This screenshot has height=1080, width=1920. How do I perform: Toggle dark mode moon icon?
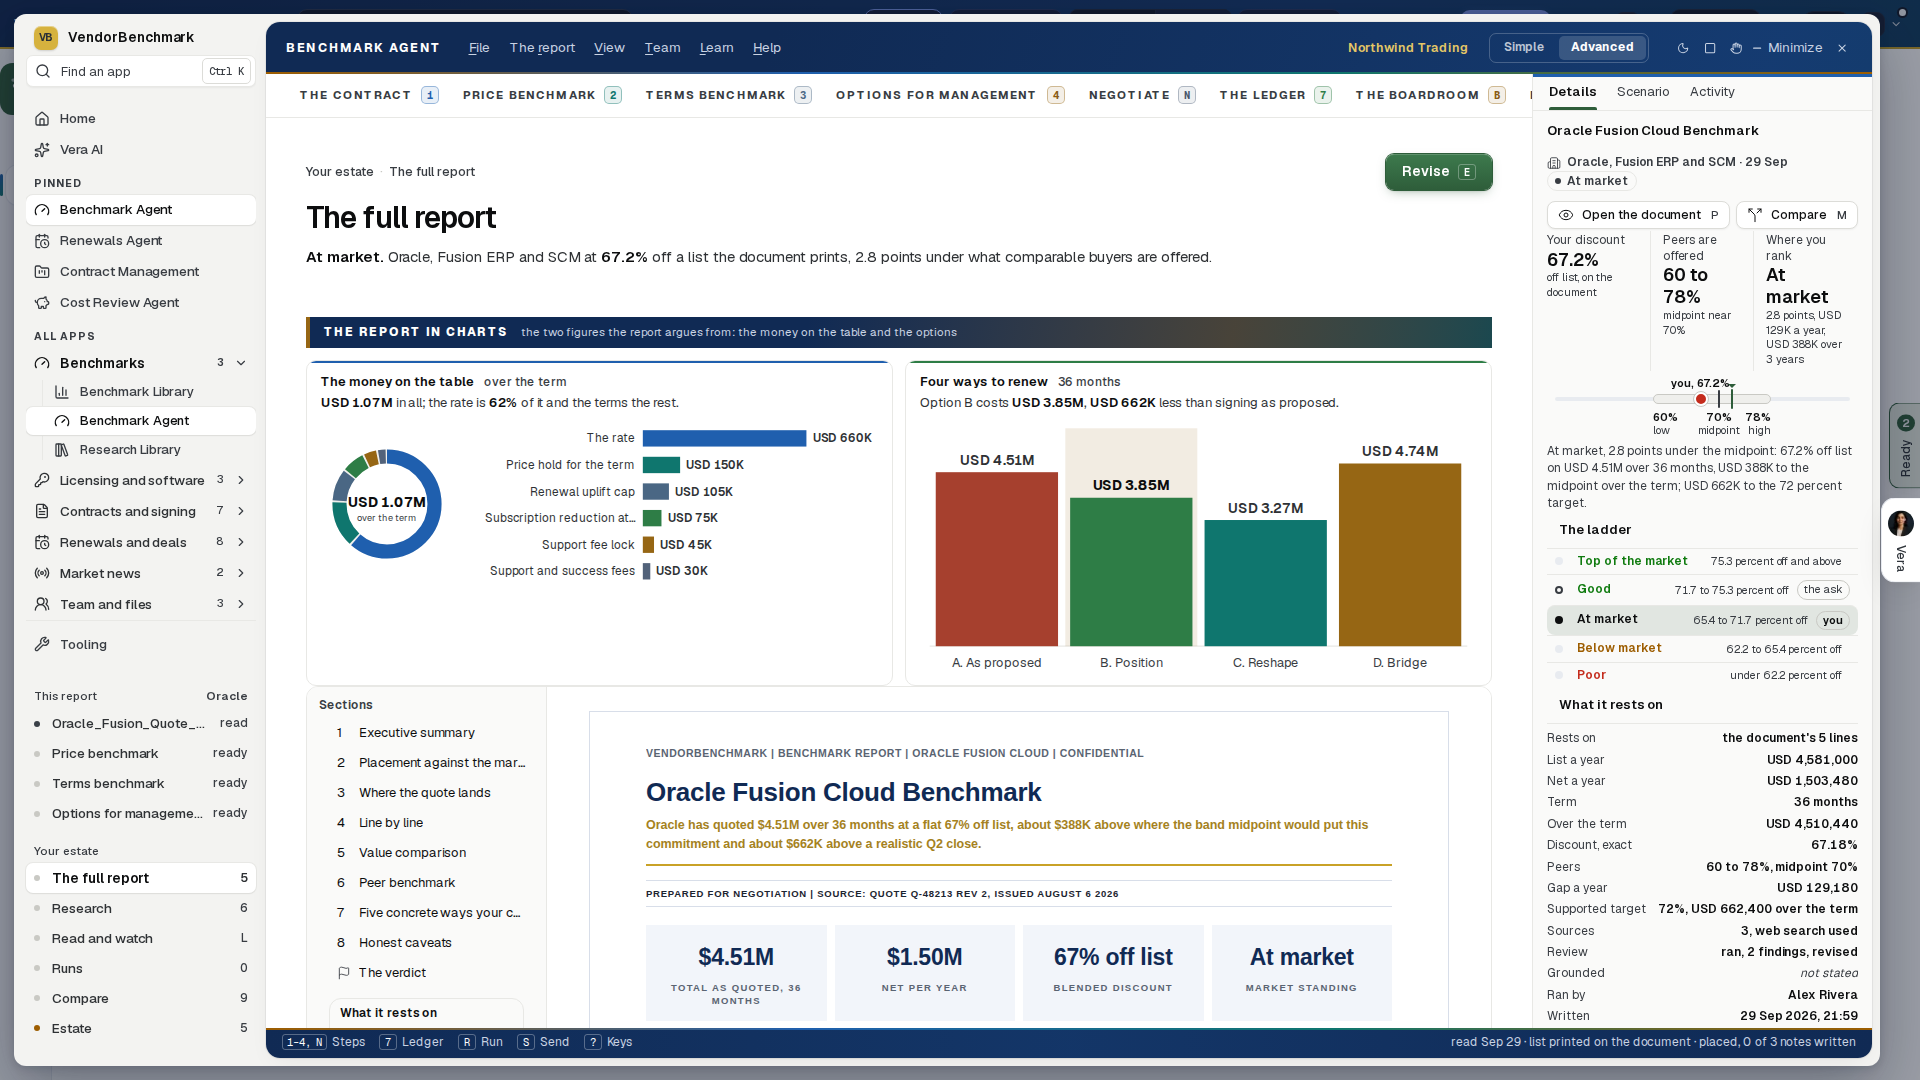coord(1683,48)
